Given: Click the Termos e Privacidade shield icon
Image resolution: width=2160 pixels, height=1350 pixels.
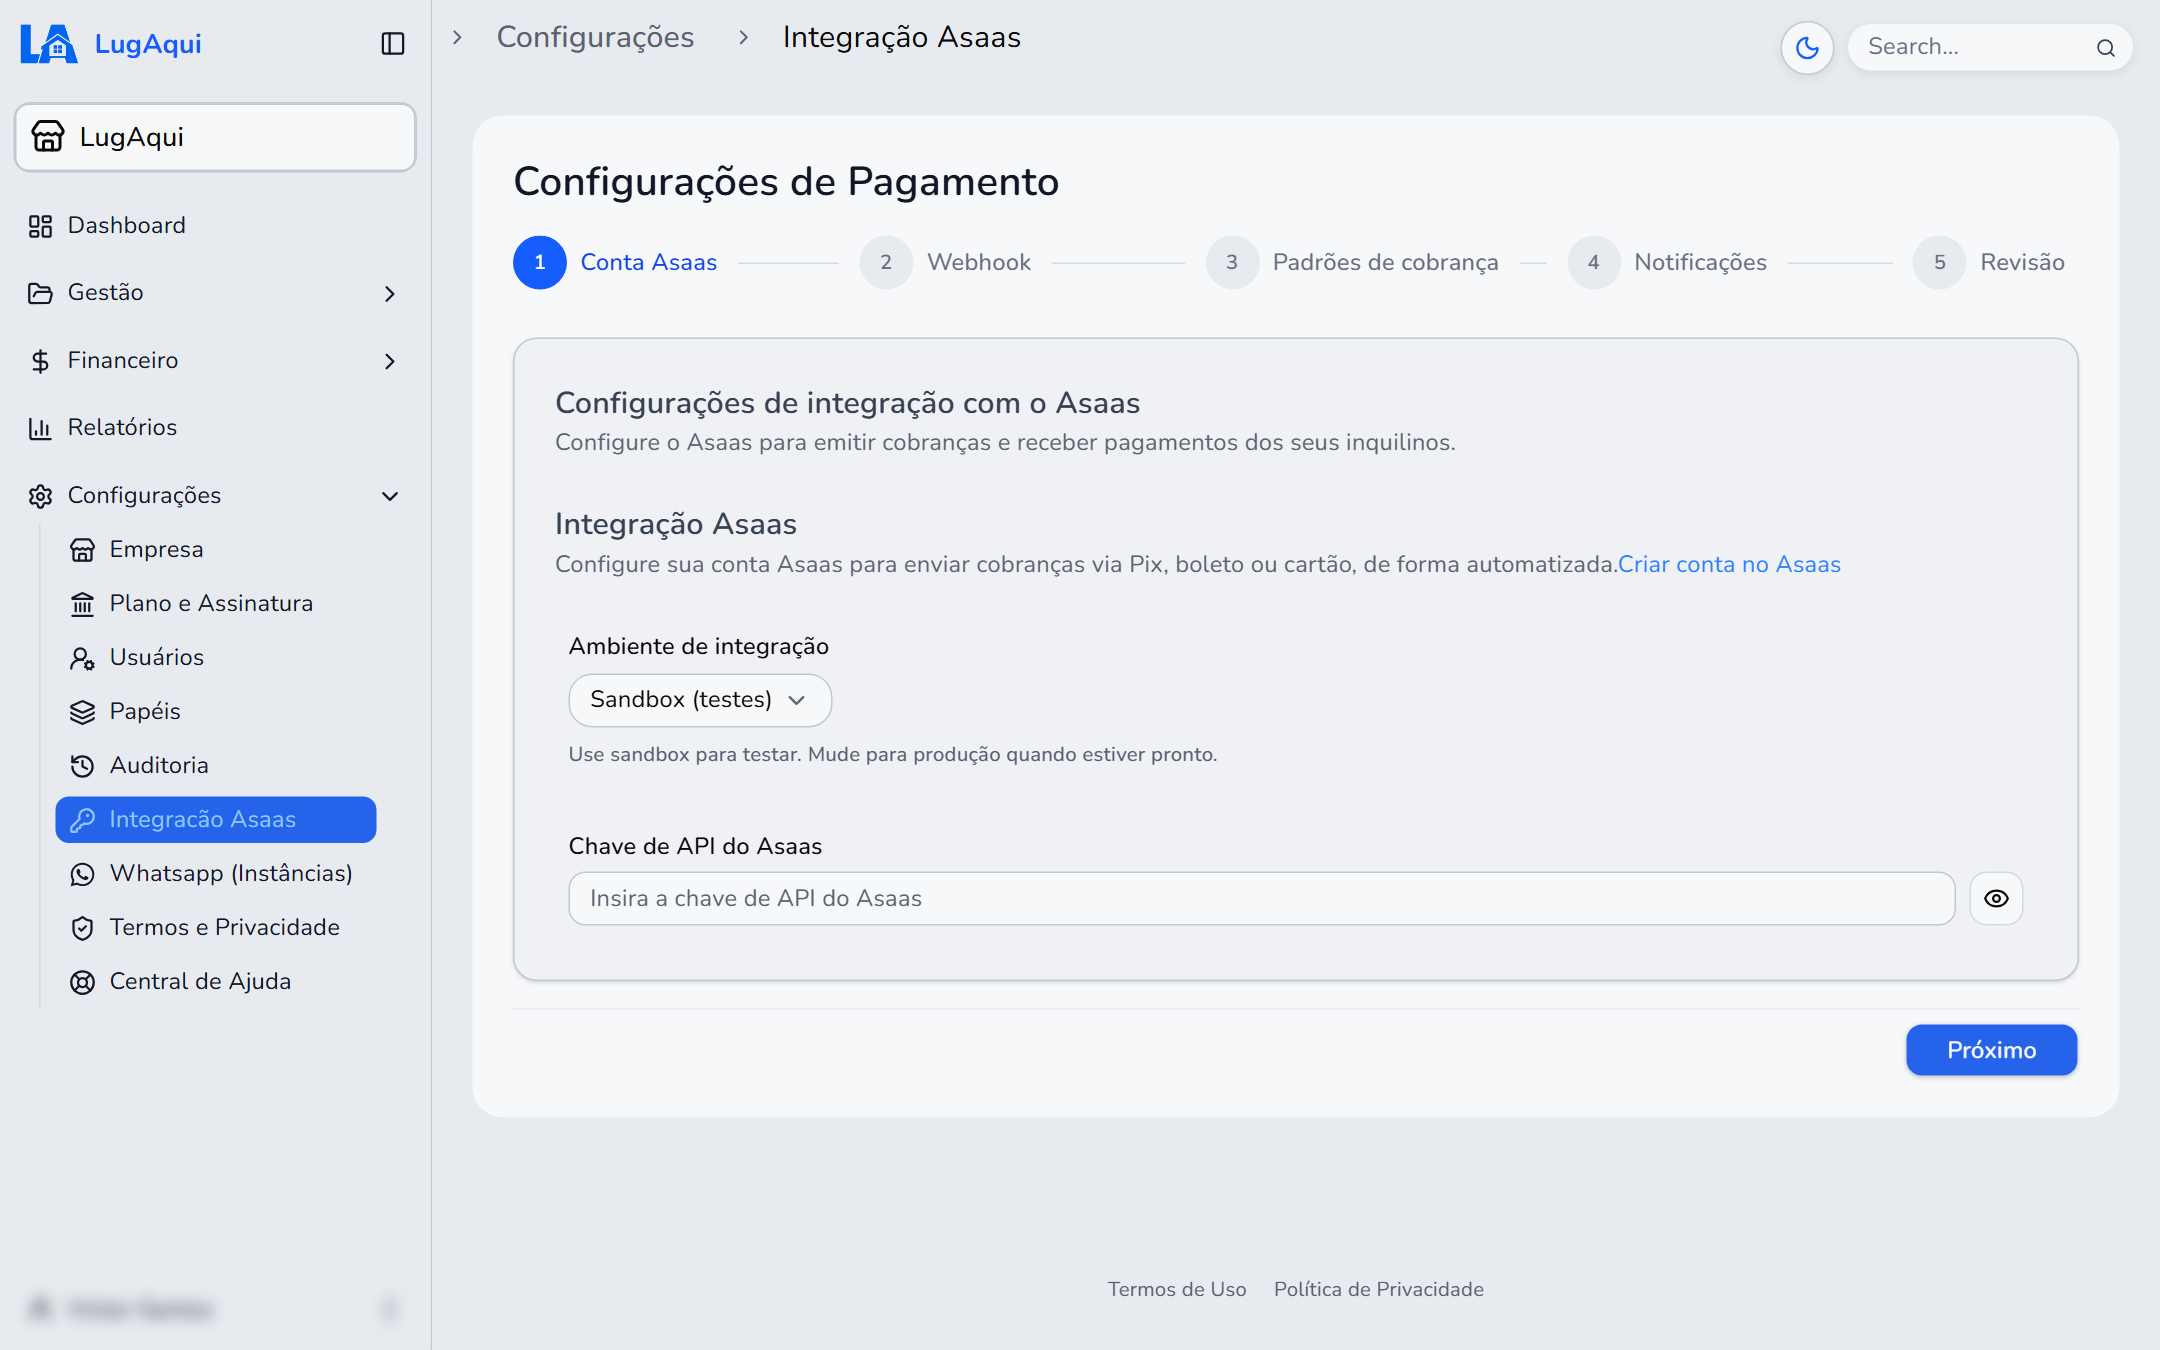Looking at the screenshot, I should [82, 928].
